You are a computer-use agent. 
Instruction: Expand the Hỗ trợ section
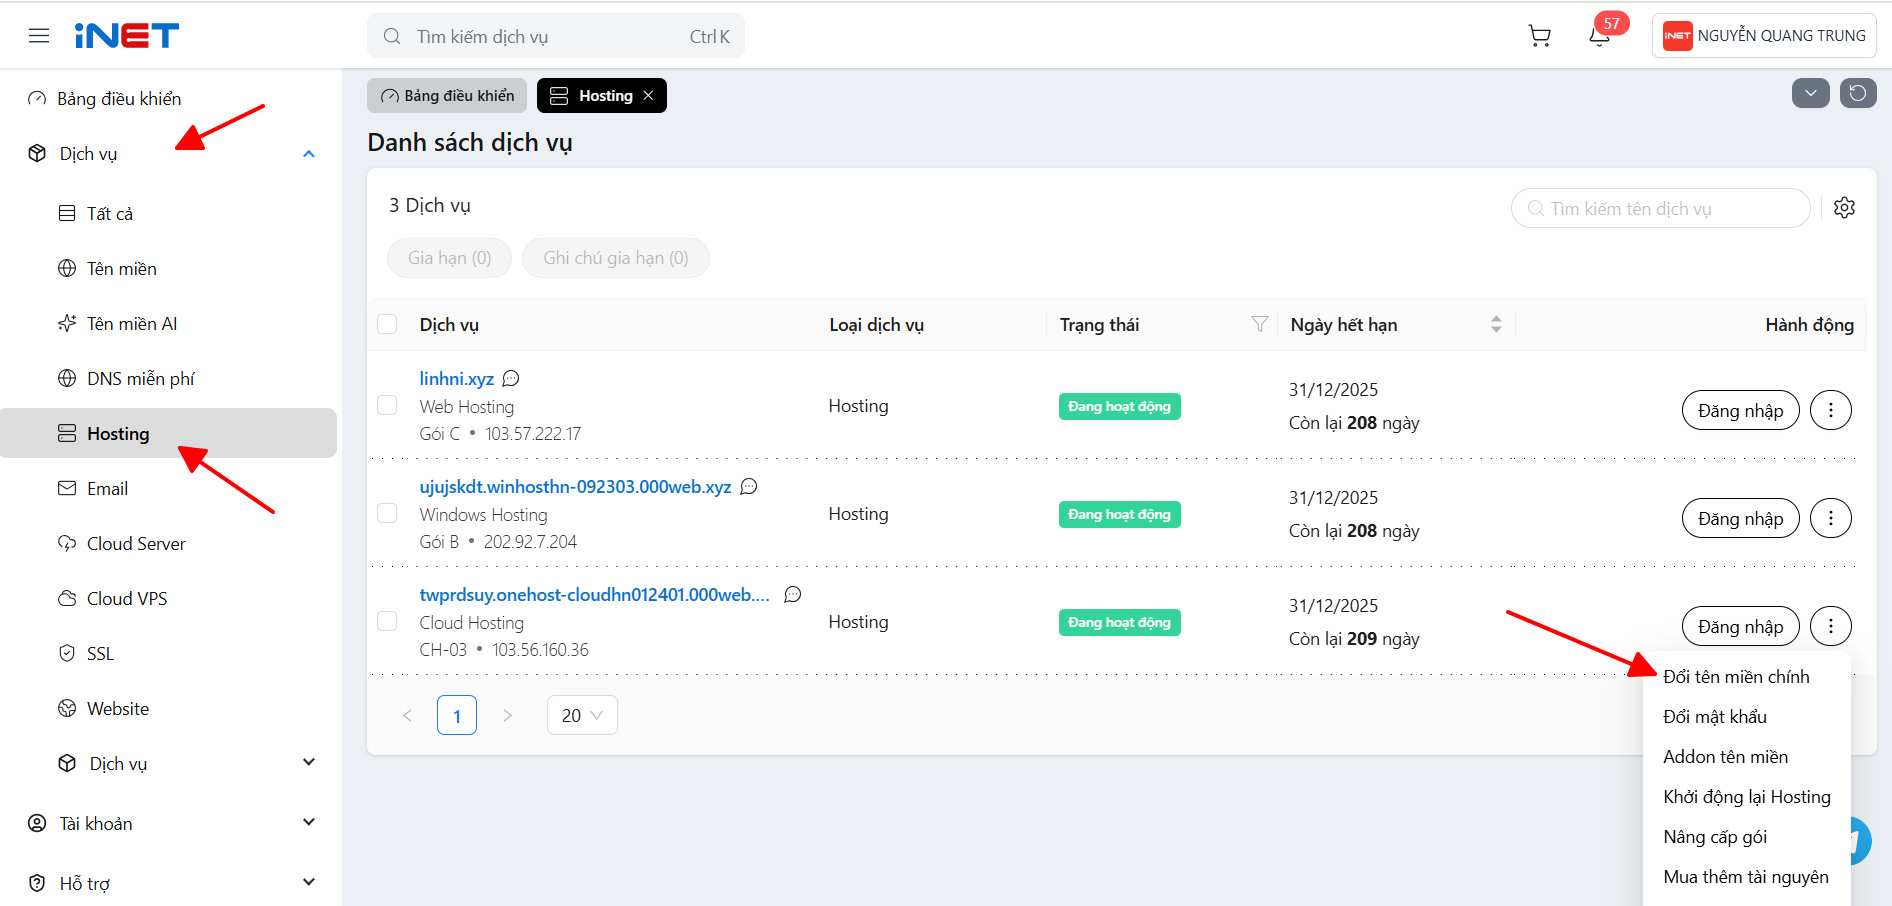point(309,882)
